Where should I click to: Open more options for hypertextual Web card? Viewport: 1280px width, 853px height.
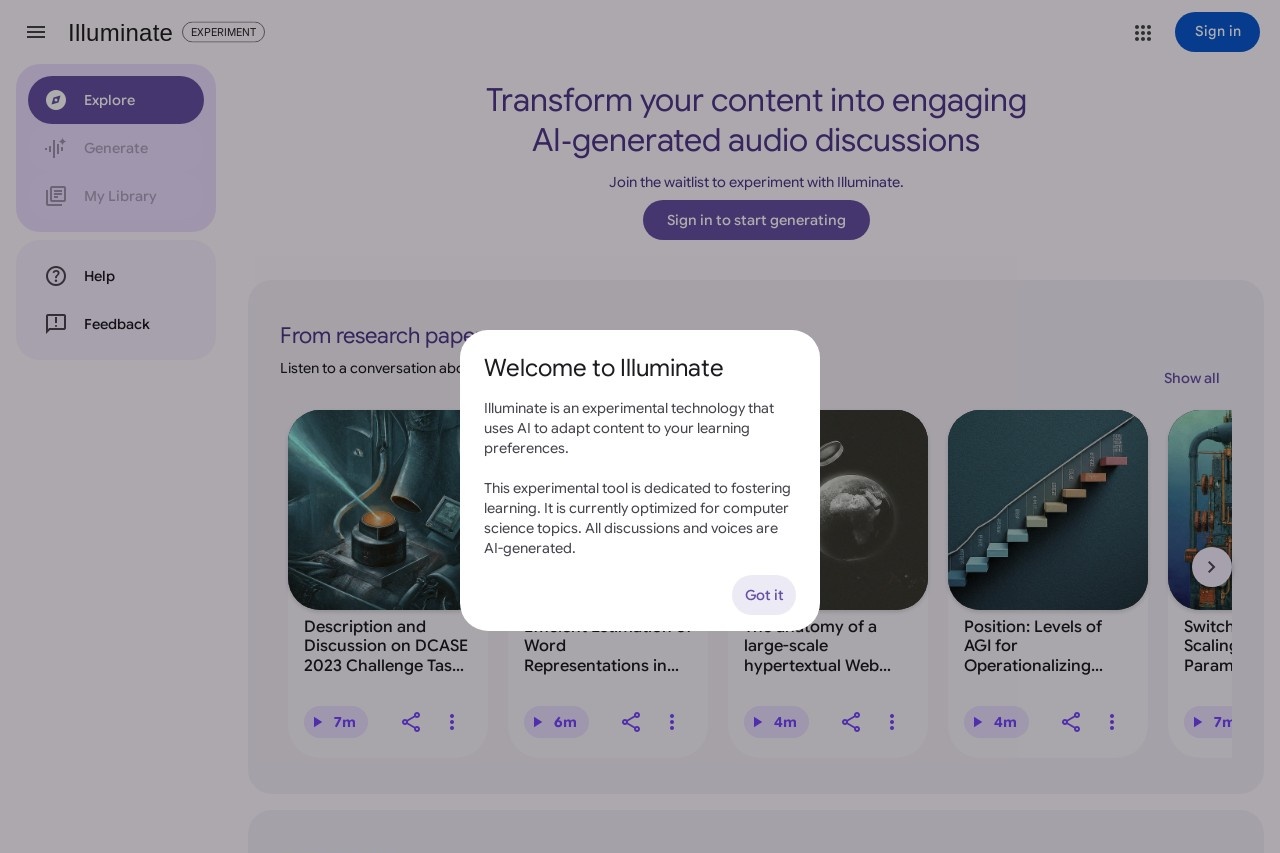892,722
